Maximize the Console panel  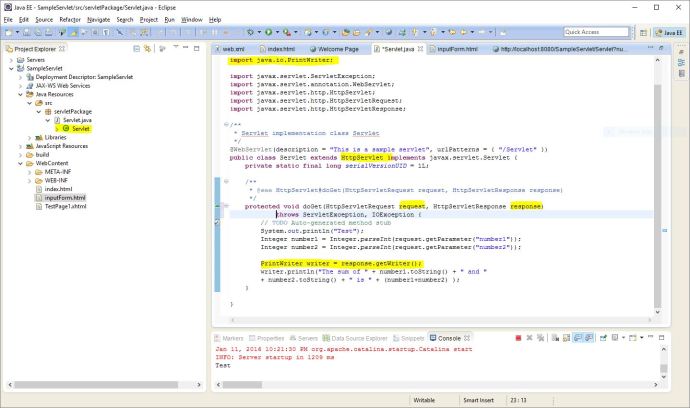point(661,338)
